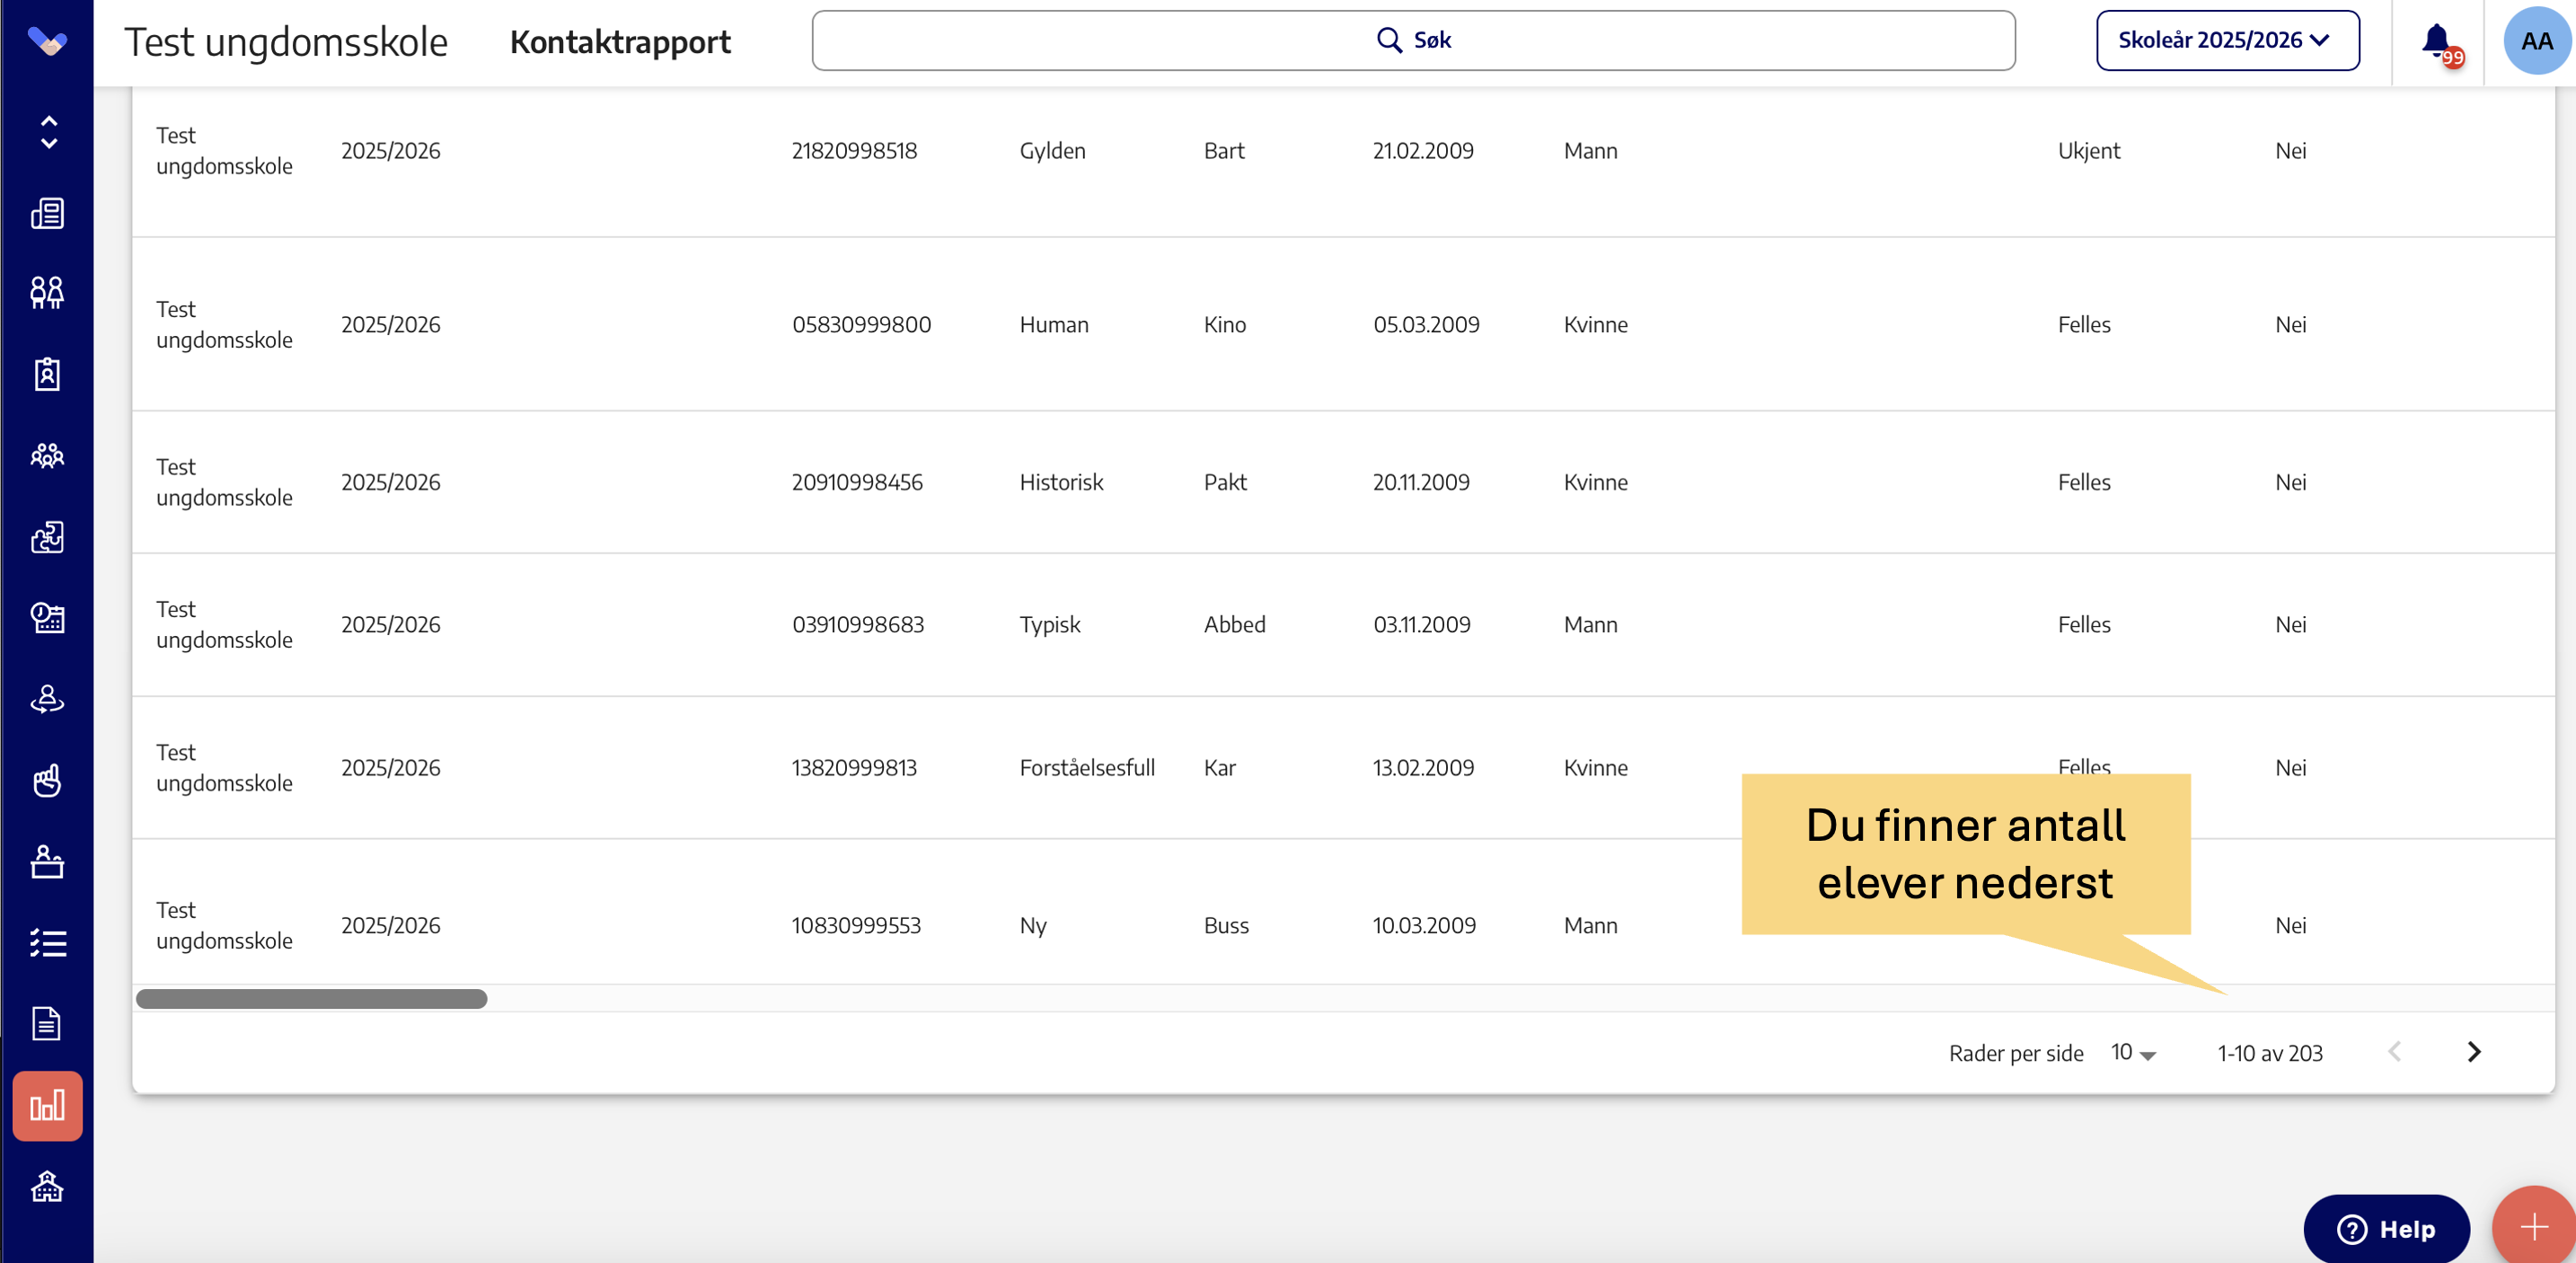The width and height of the screenshot is (2576, 1263).
Task: Click the Kvinne cell in Historisk's row
Action: 1595,483
